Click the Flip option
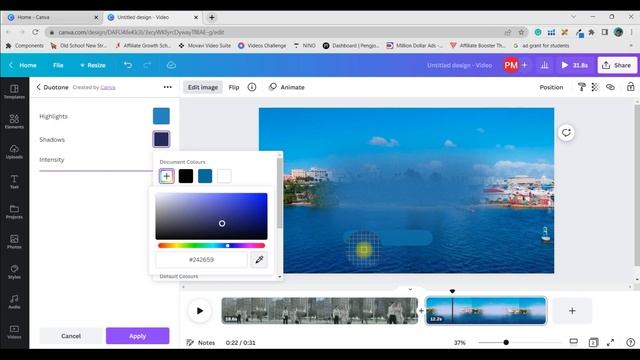 tap(234, 87)
